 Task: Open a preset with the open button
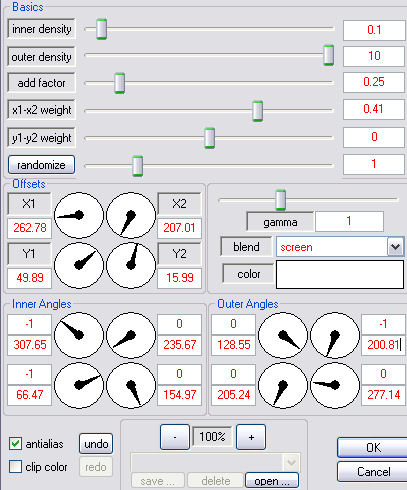pos(272,481)
